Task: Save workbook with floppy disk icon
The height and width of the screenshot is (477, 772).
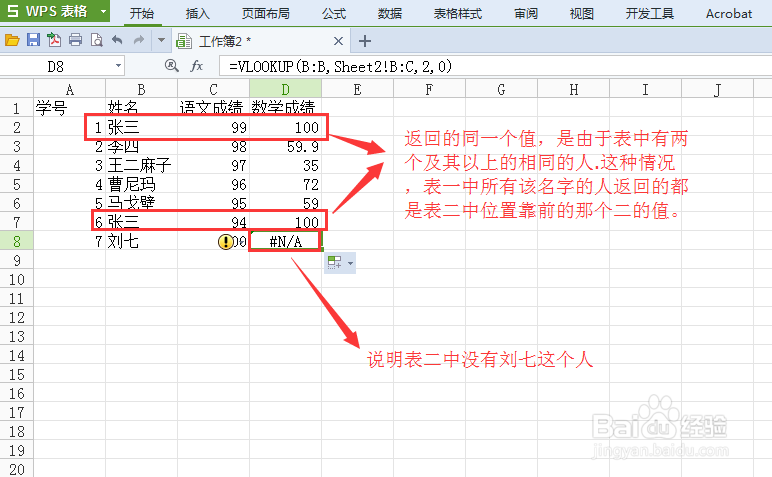Action: (x=33, y=40)
